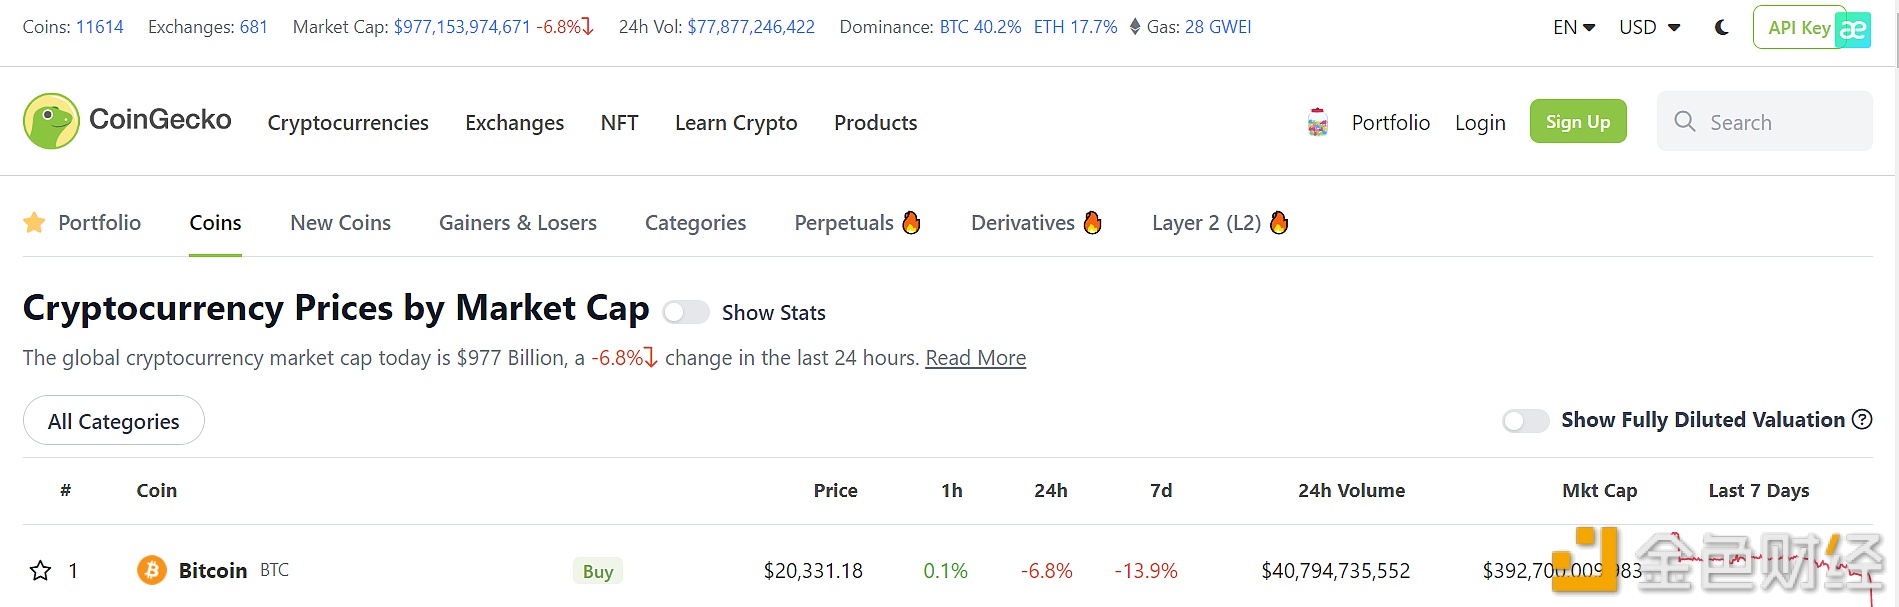Open the Learn Crypto menu
1899x607 pixels.
click(x=736, y=122)
